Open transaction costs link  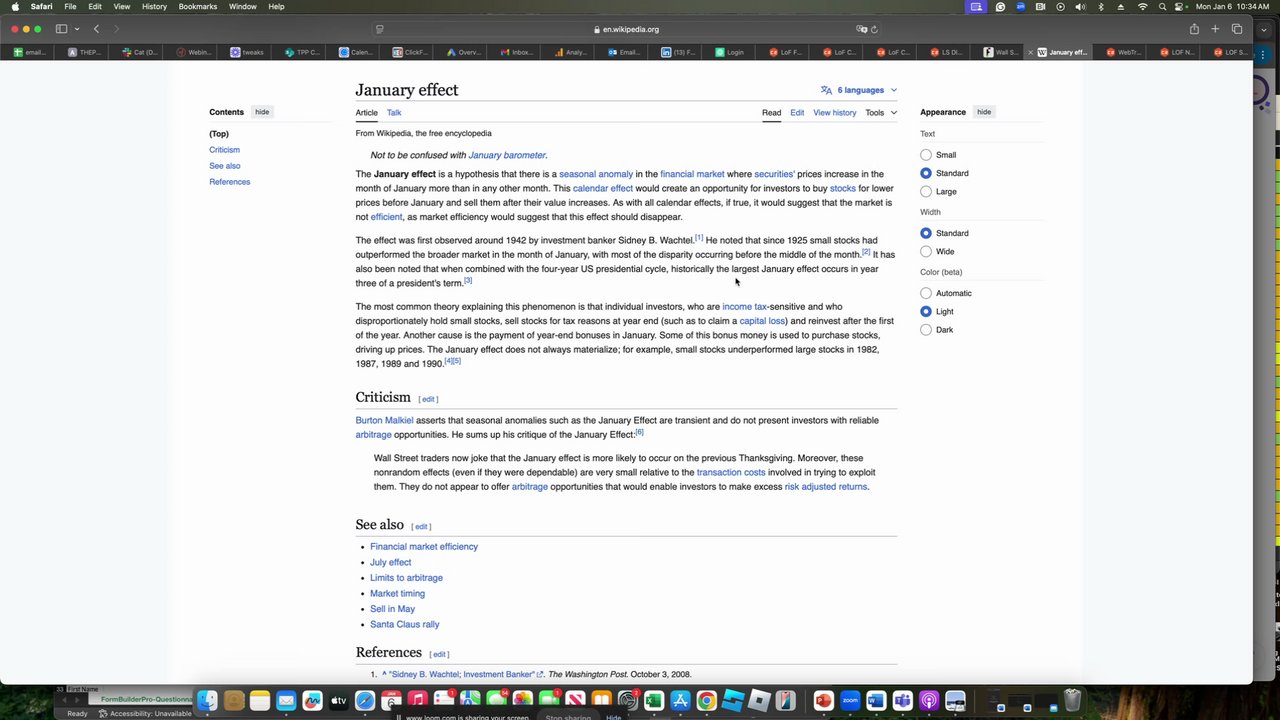(731, 472)
